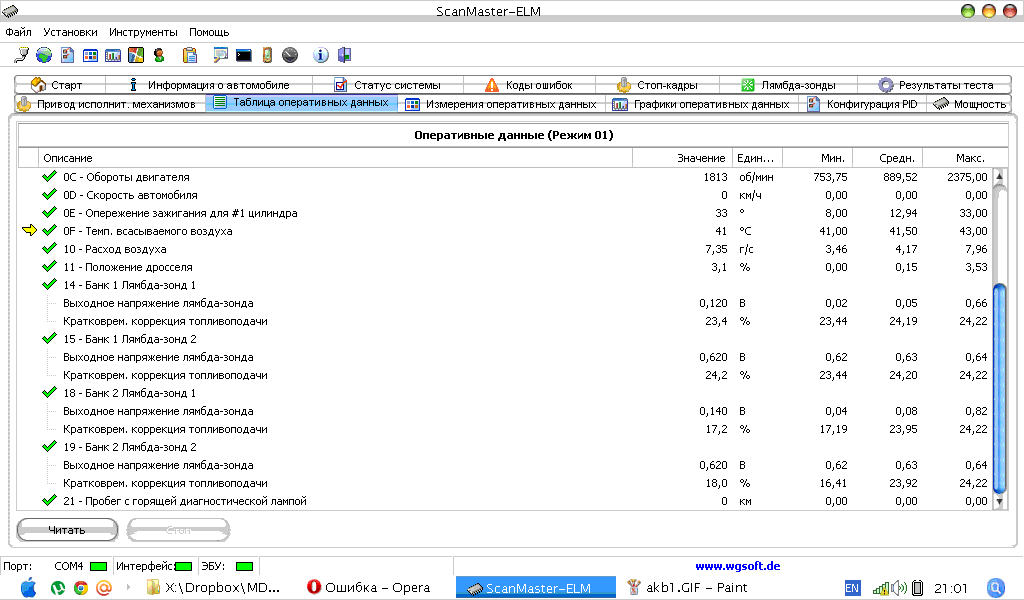Click the terminal console toolbar icon
Viewport: 1024px width, 600px height.
click(244, 55)
